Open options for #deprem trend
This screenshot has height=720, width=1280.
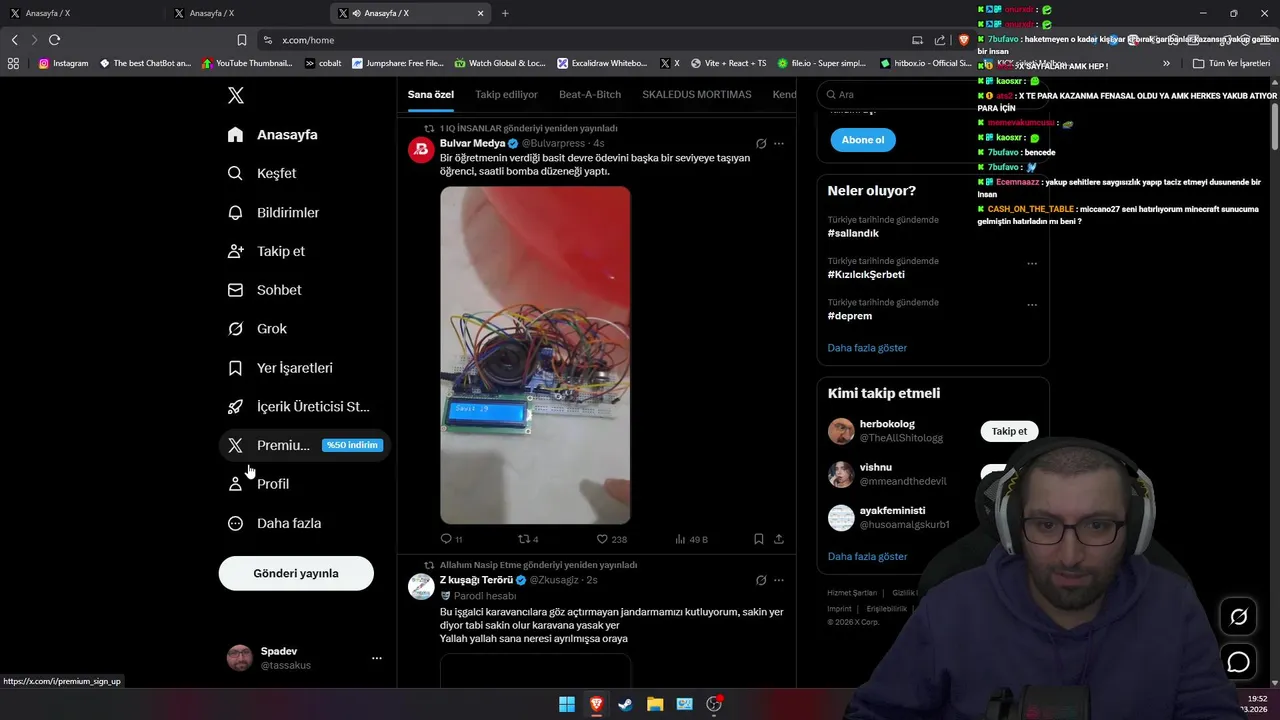[1032, 305]
